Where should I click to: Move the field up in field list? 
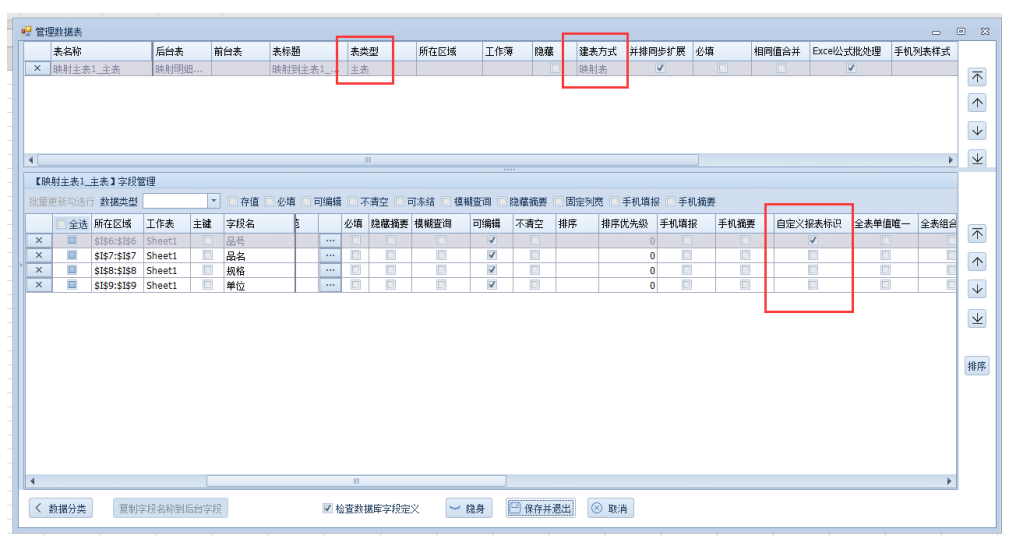(977, 261)
